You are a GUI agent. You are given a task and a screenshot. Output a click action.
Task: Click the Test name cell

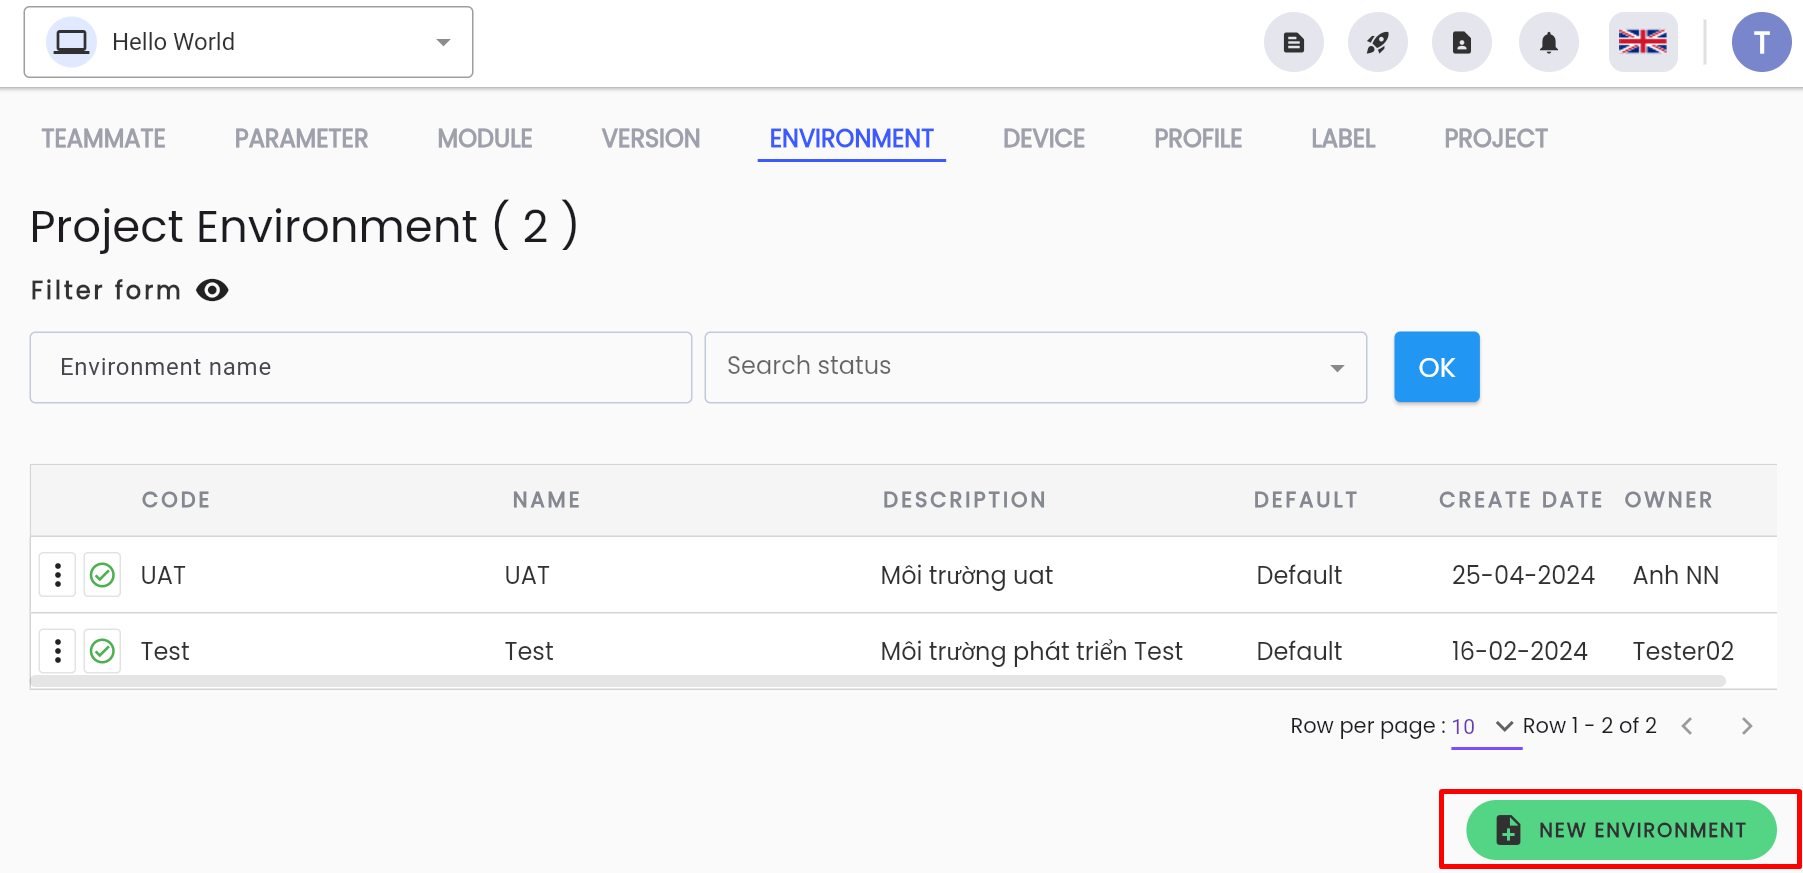pos(529,651)
